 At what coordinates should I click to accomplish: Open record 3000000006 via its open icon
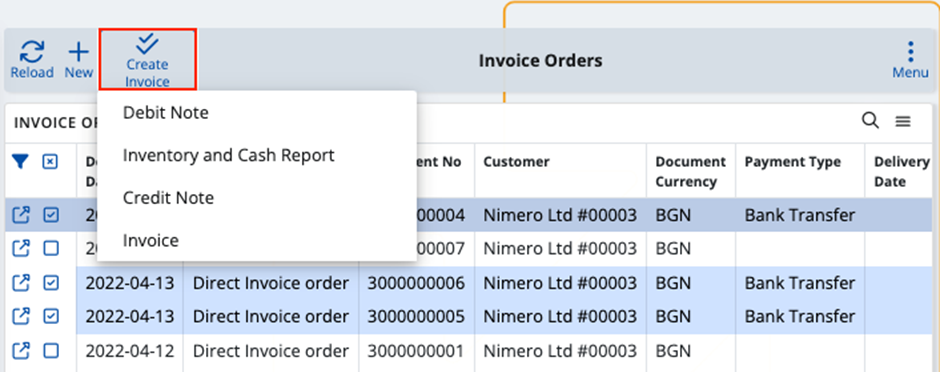21,283
